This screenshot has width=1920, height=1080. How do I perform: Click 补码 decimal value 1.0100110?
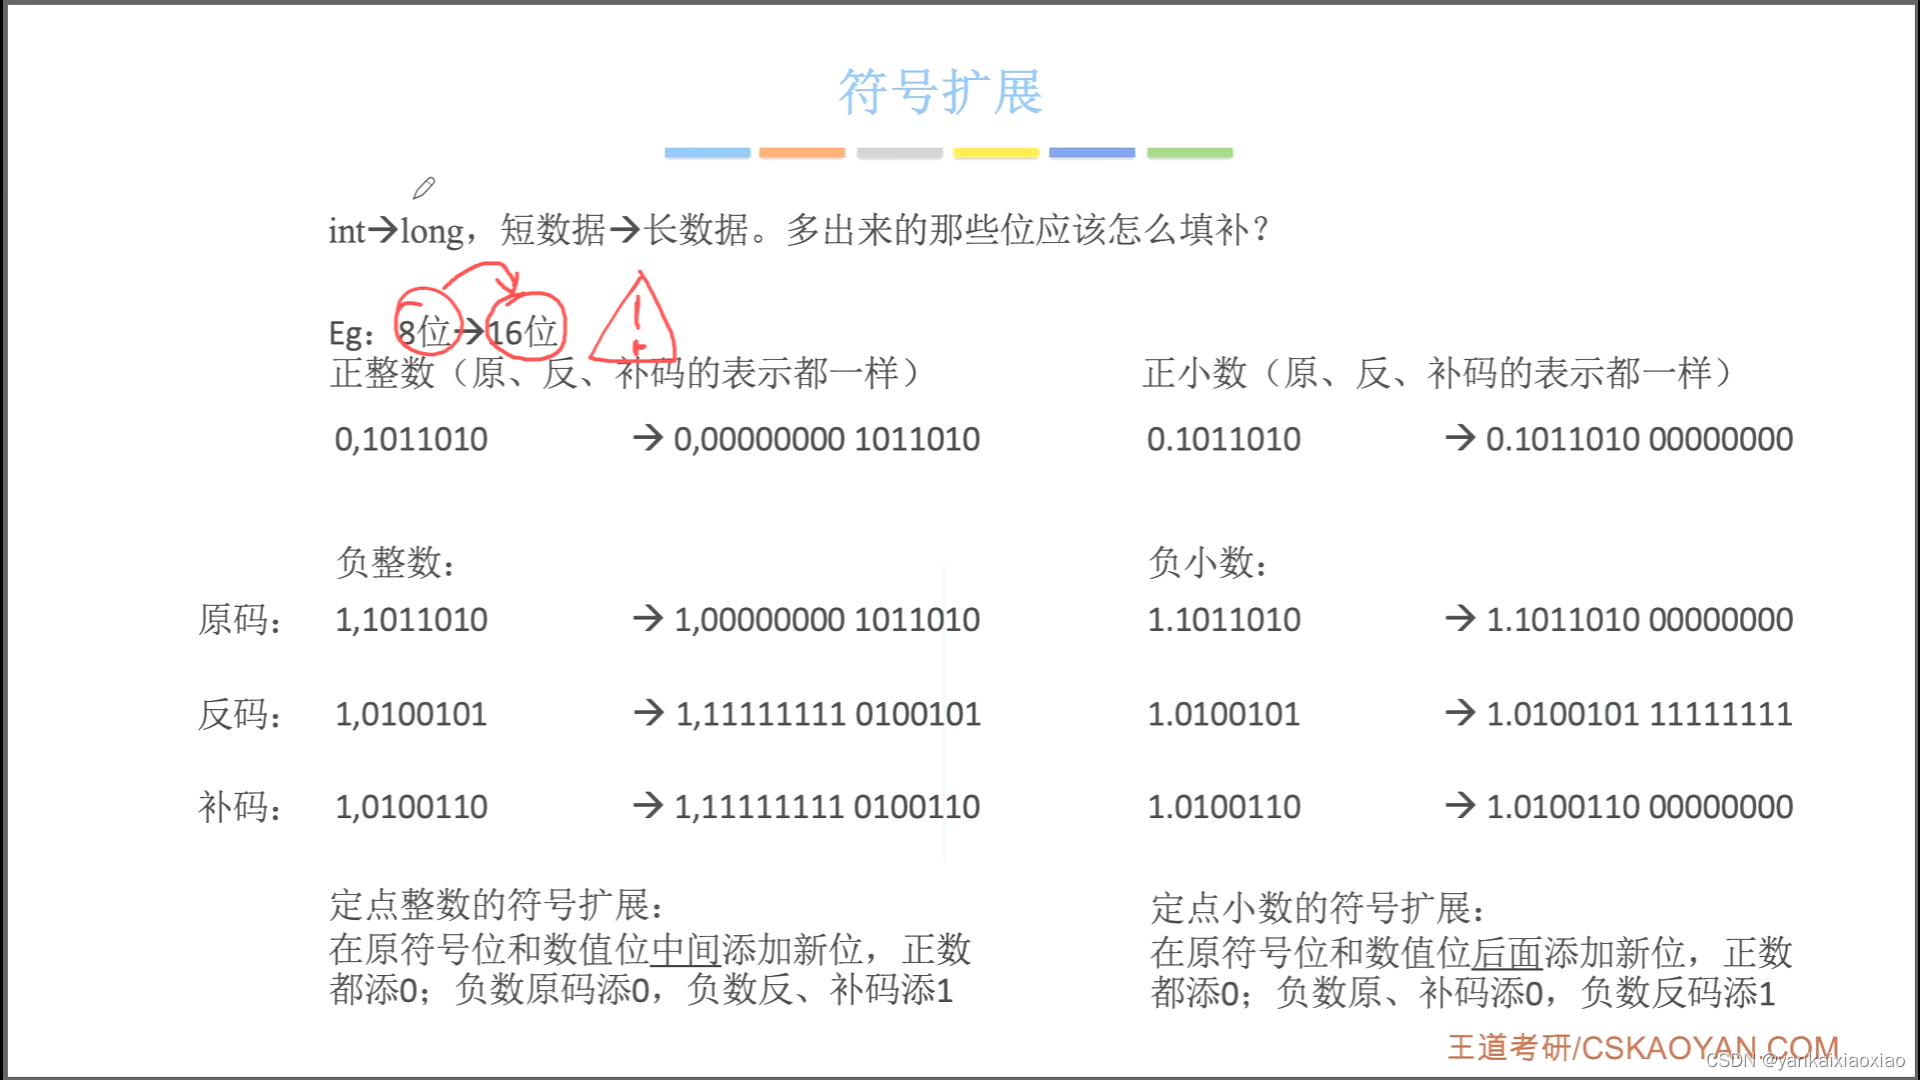pos(1224,807)
